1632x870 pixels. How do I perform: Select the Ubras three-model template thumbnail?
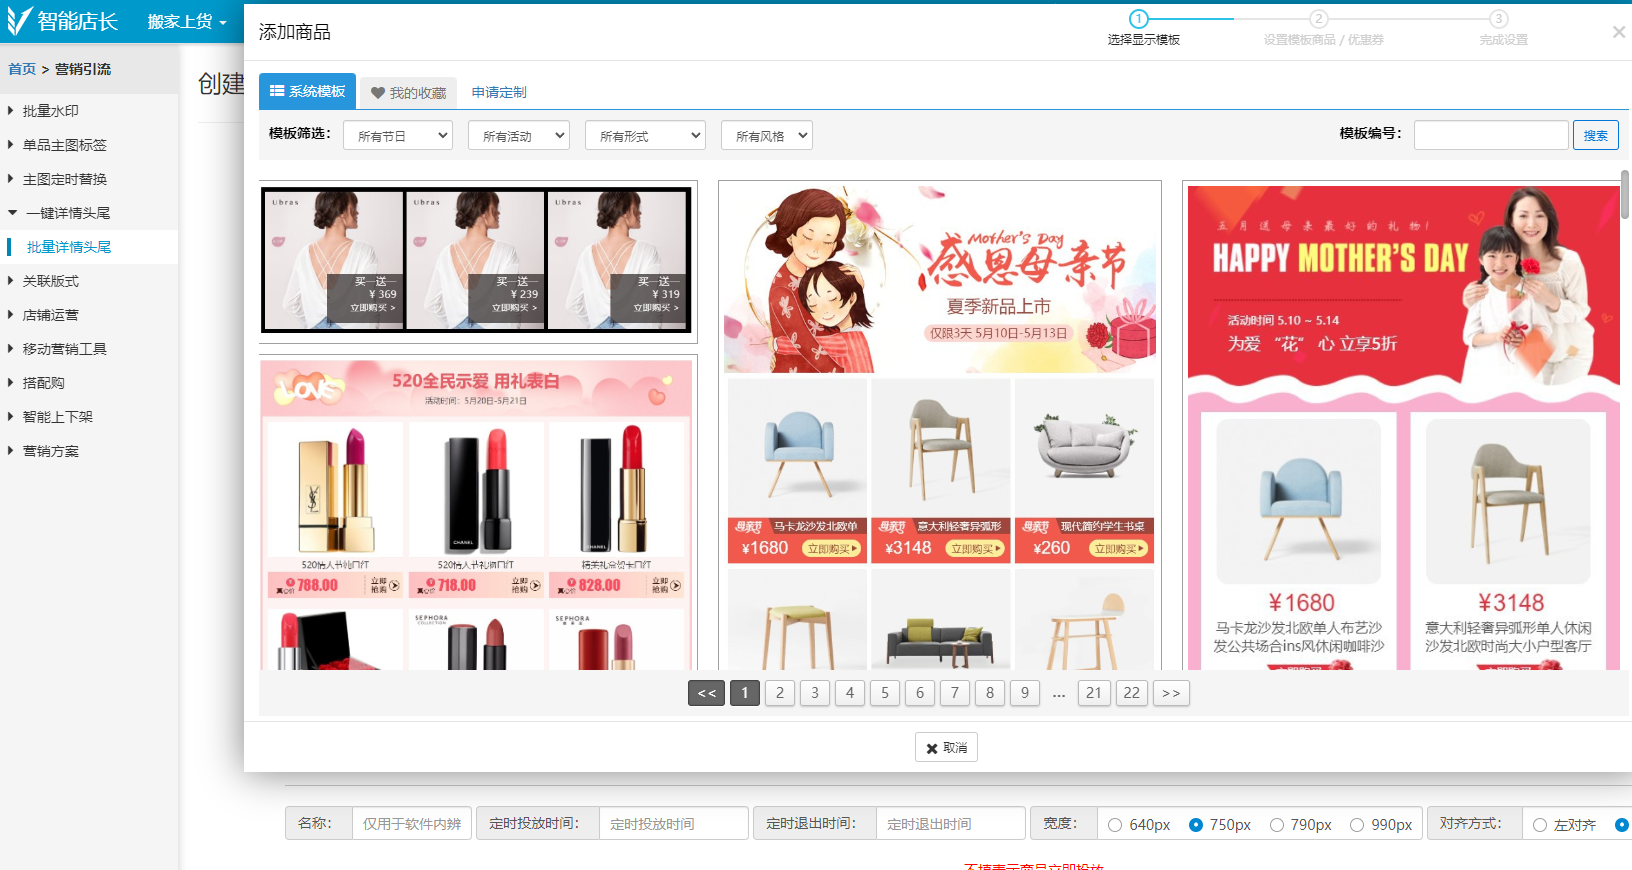(x=478, y=260)
